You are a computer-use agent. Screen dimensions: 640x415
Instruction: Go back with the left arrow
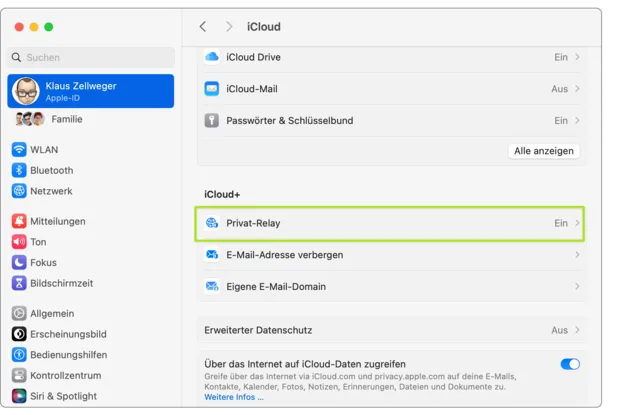(x=203, y=27)
